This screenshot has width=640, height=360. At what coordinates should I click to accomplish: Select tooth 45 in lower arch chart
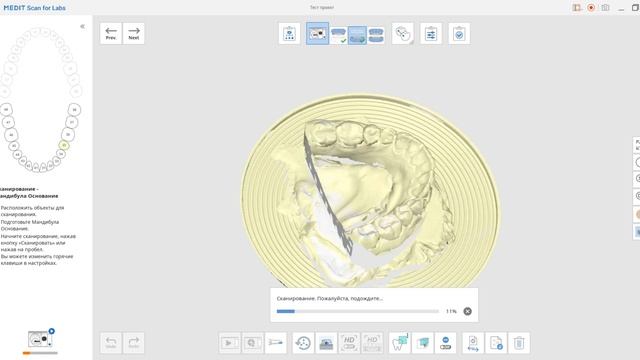[14, 146]
